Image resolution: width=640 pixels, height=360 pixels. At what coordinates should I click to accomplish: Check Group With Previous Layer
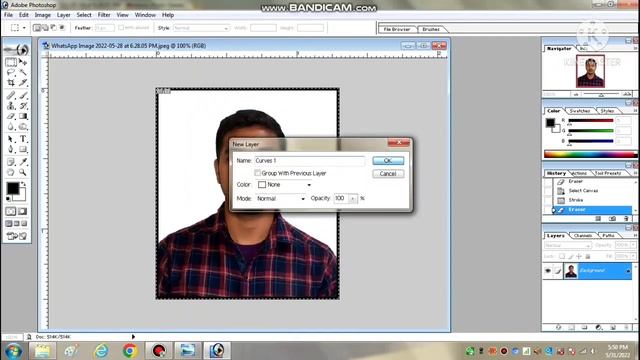(258, 173)
